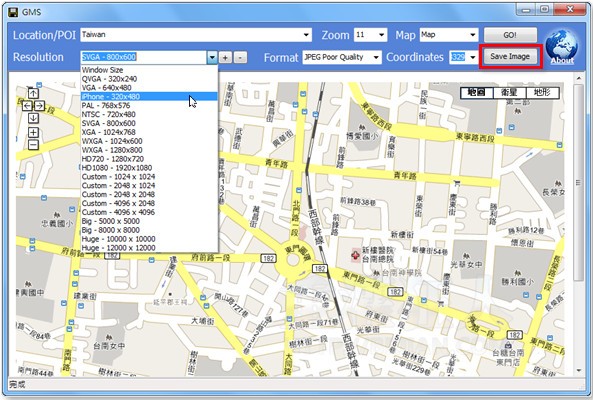The image size is (593, 400).
Task: Switch map view to 衛星 tab
Action: pos(509,93)
